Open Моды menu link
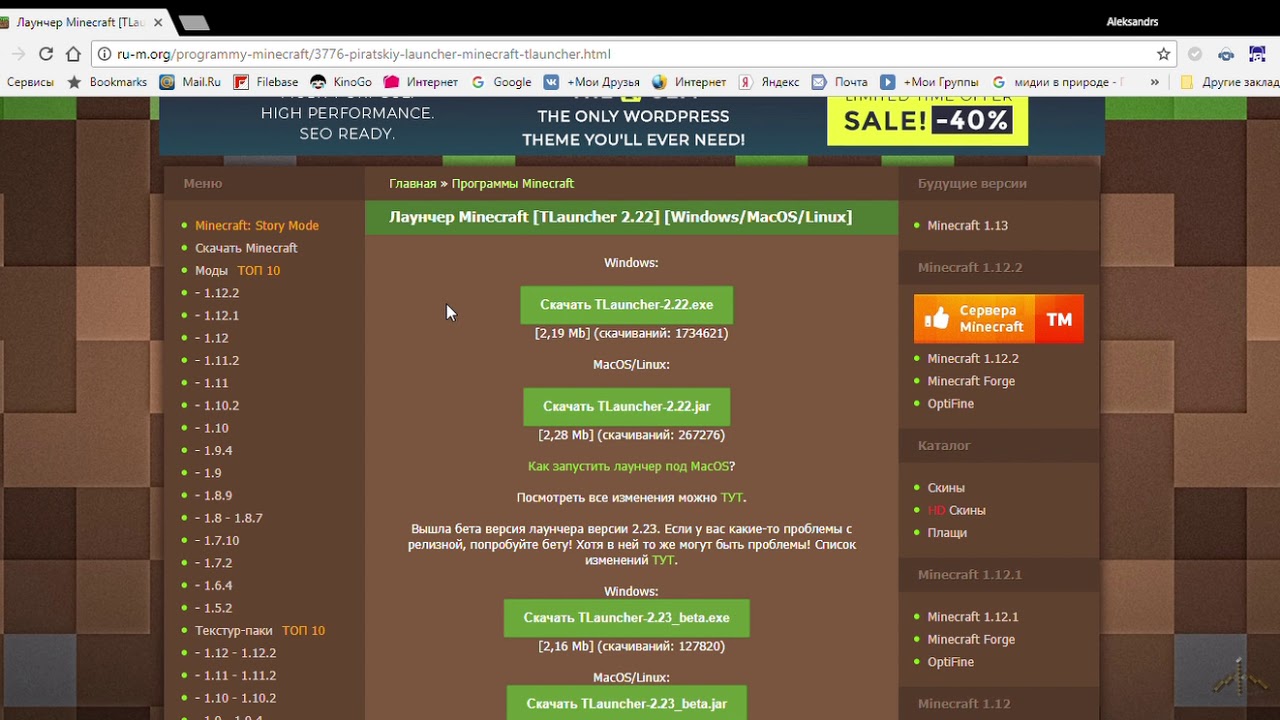This screenshot has width=1280, height=720. click(211, 271)
